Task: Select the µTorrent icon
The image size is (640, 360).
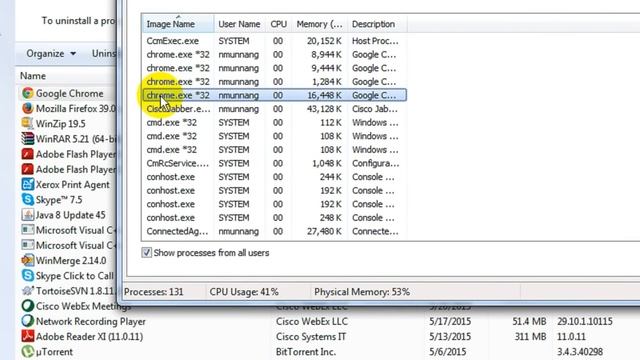Action: (x=28, y=351)
